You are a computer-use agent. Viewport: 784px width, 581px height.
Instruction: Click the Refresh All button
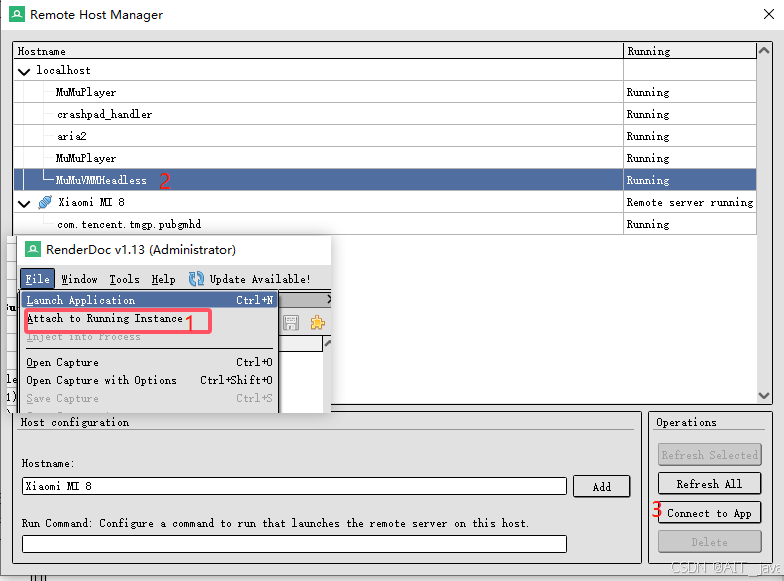pyautogui.click(x=710, y=484)
